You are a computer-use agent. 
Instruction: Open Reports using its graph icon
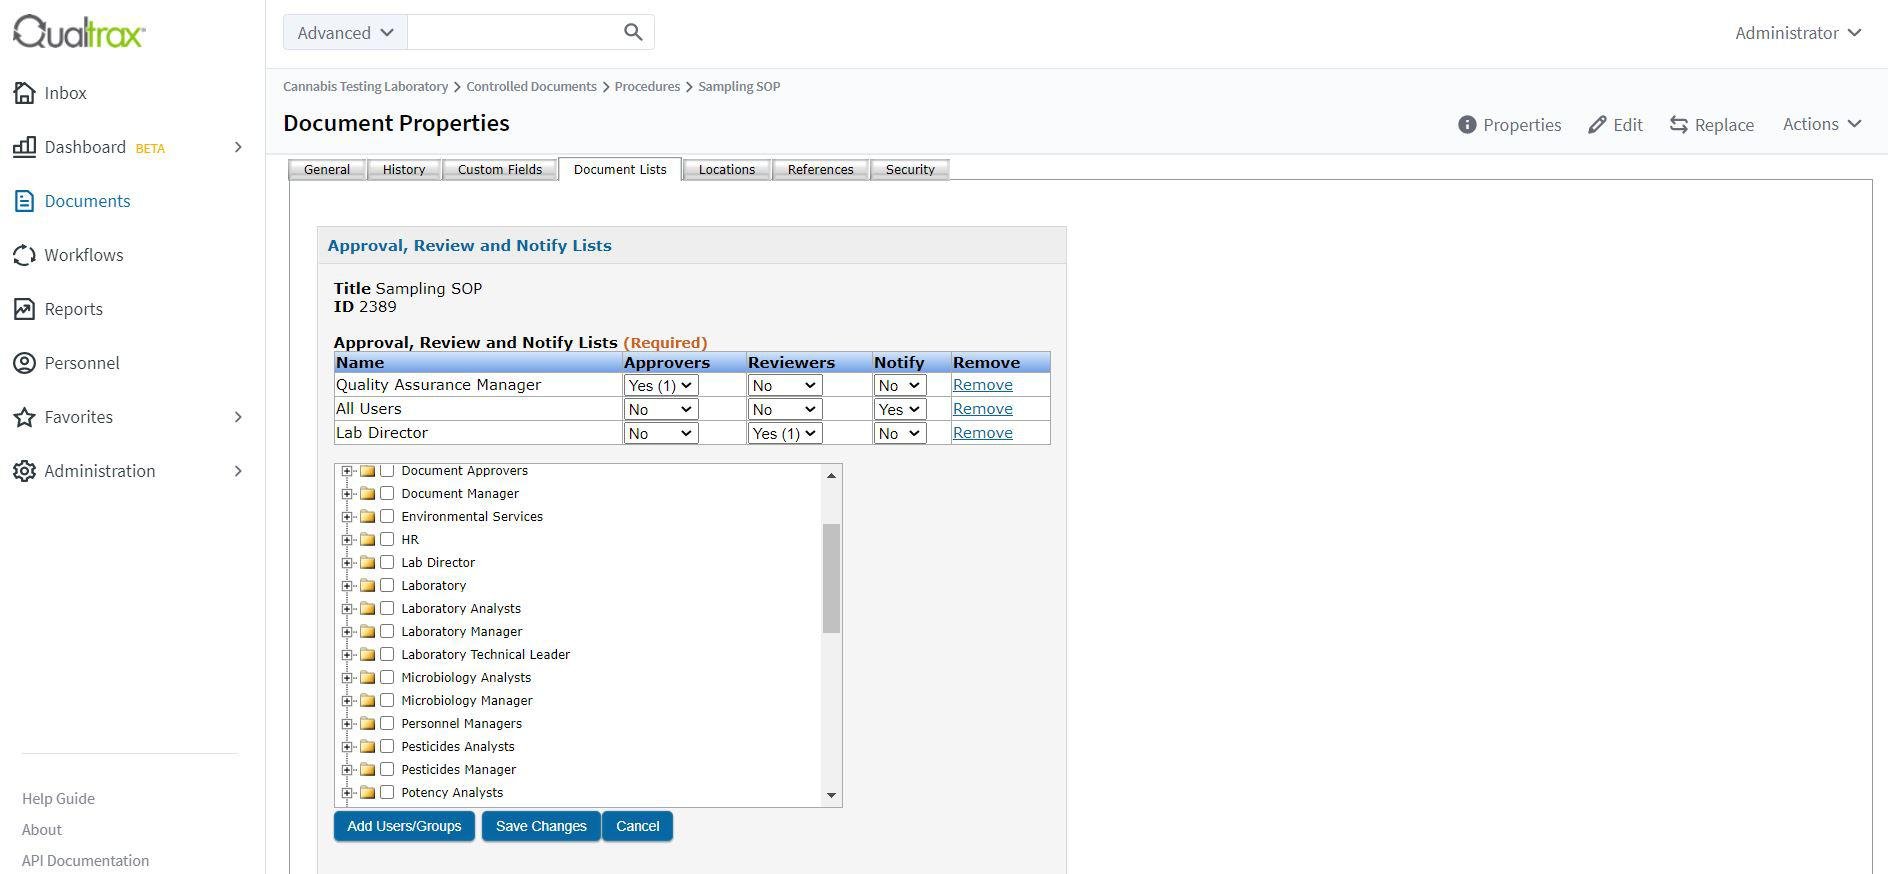[24, 309]
